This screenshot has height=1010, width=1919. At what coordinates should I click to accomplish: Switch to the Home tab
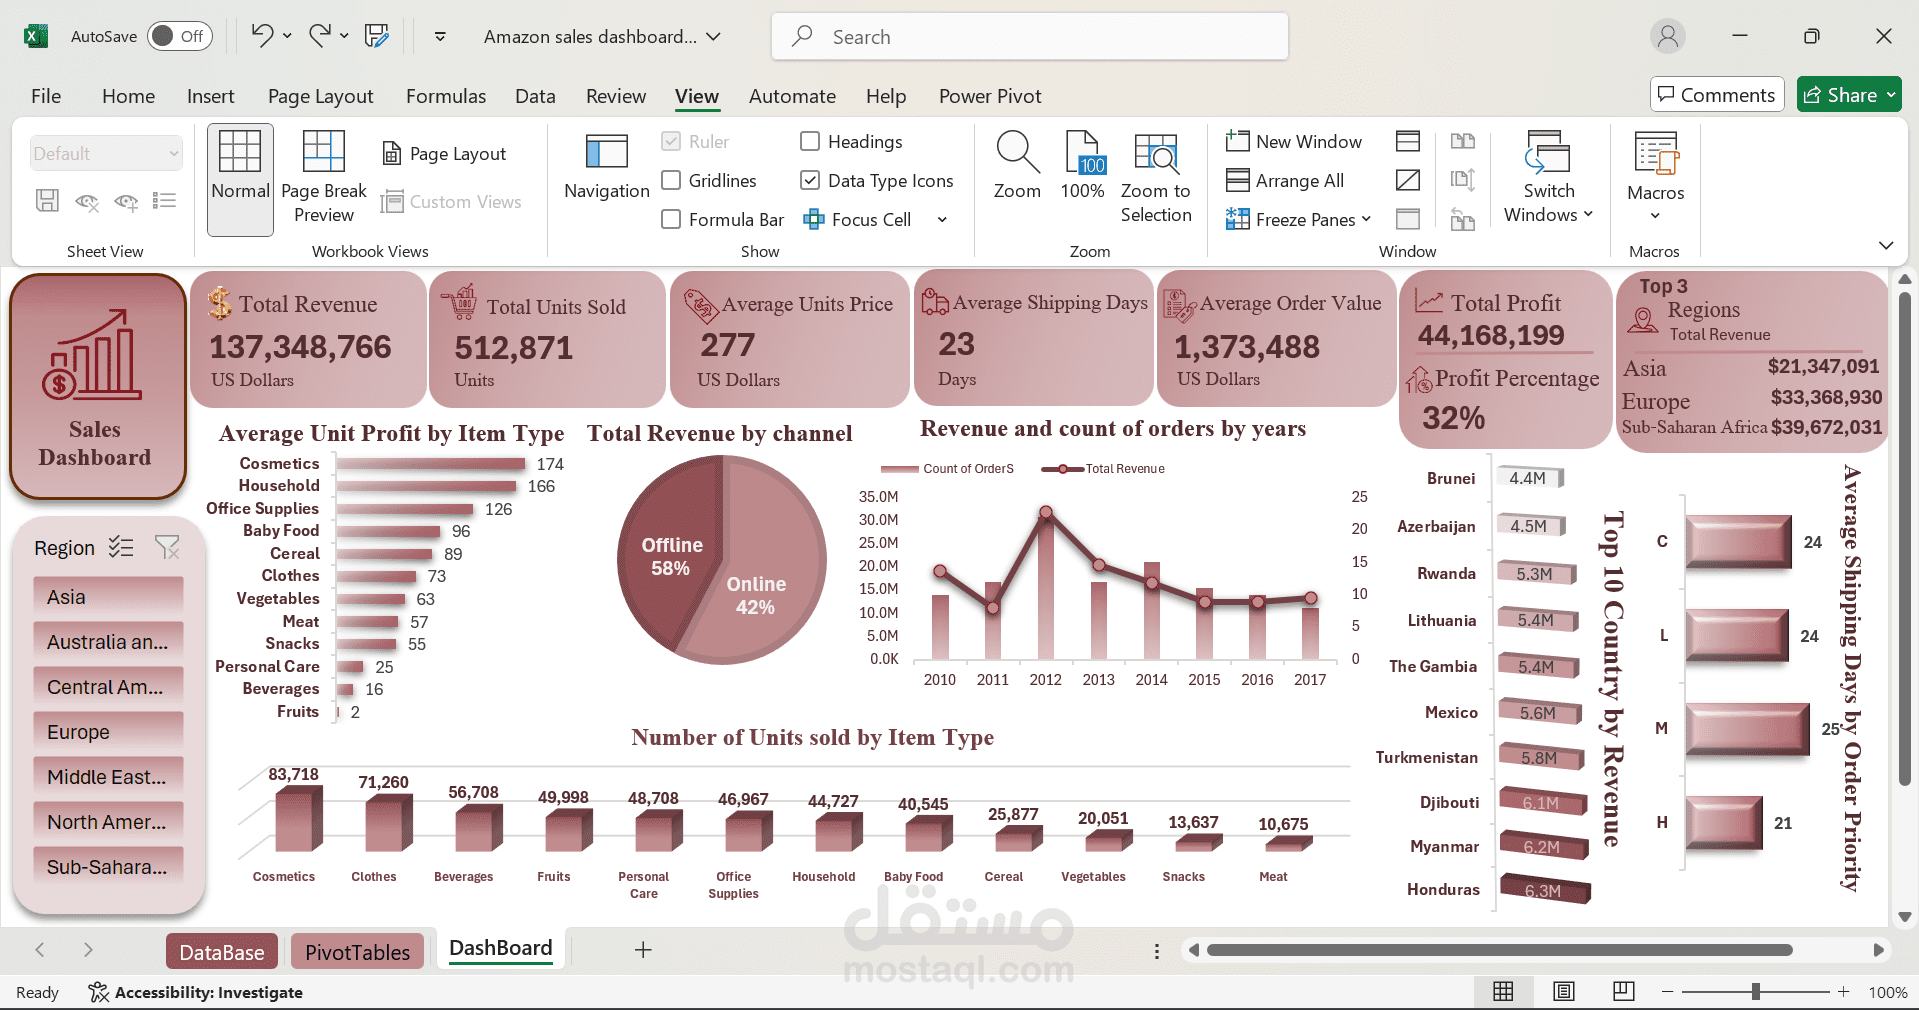click(x=128, y=96)
